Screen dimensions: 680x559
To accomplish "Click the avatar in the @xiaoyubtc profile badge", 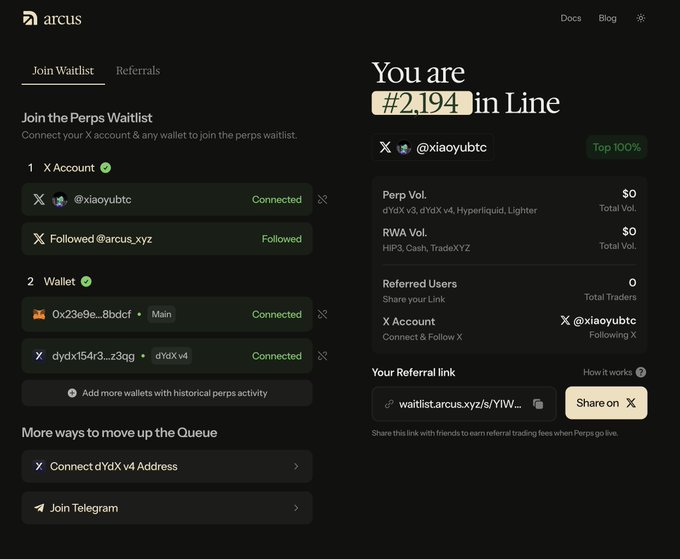I will pyautogui.click(x=404, y=148).
